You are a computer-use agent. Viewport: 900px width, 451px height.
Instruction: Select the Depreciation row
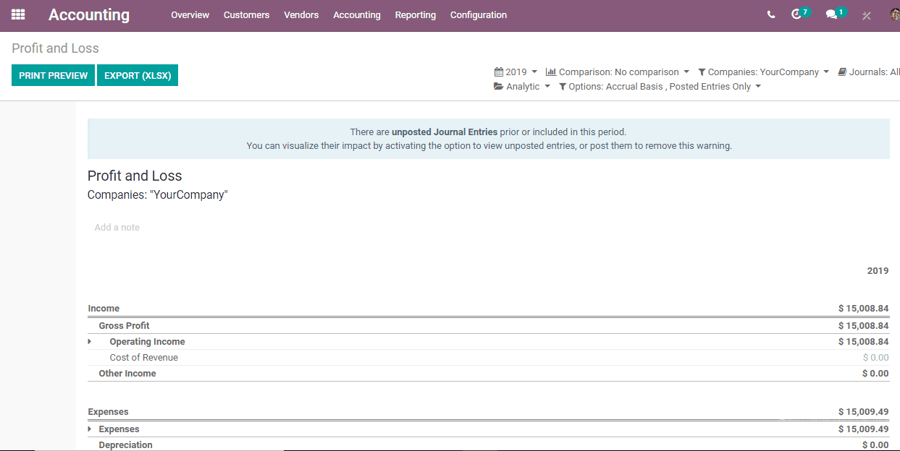tap(488, 445)
